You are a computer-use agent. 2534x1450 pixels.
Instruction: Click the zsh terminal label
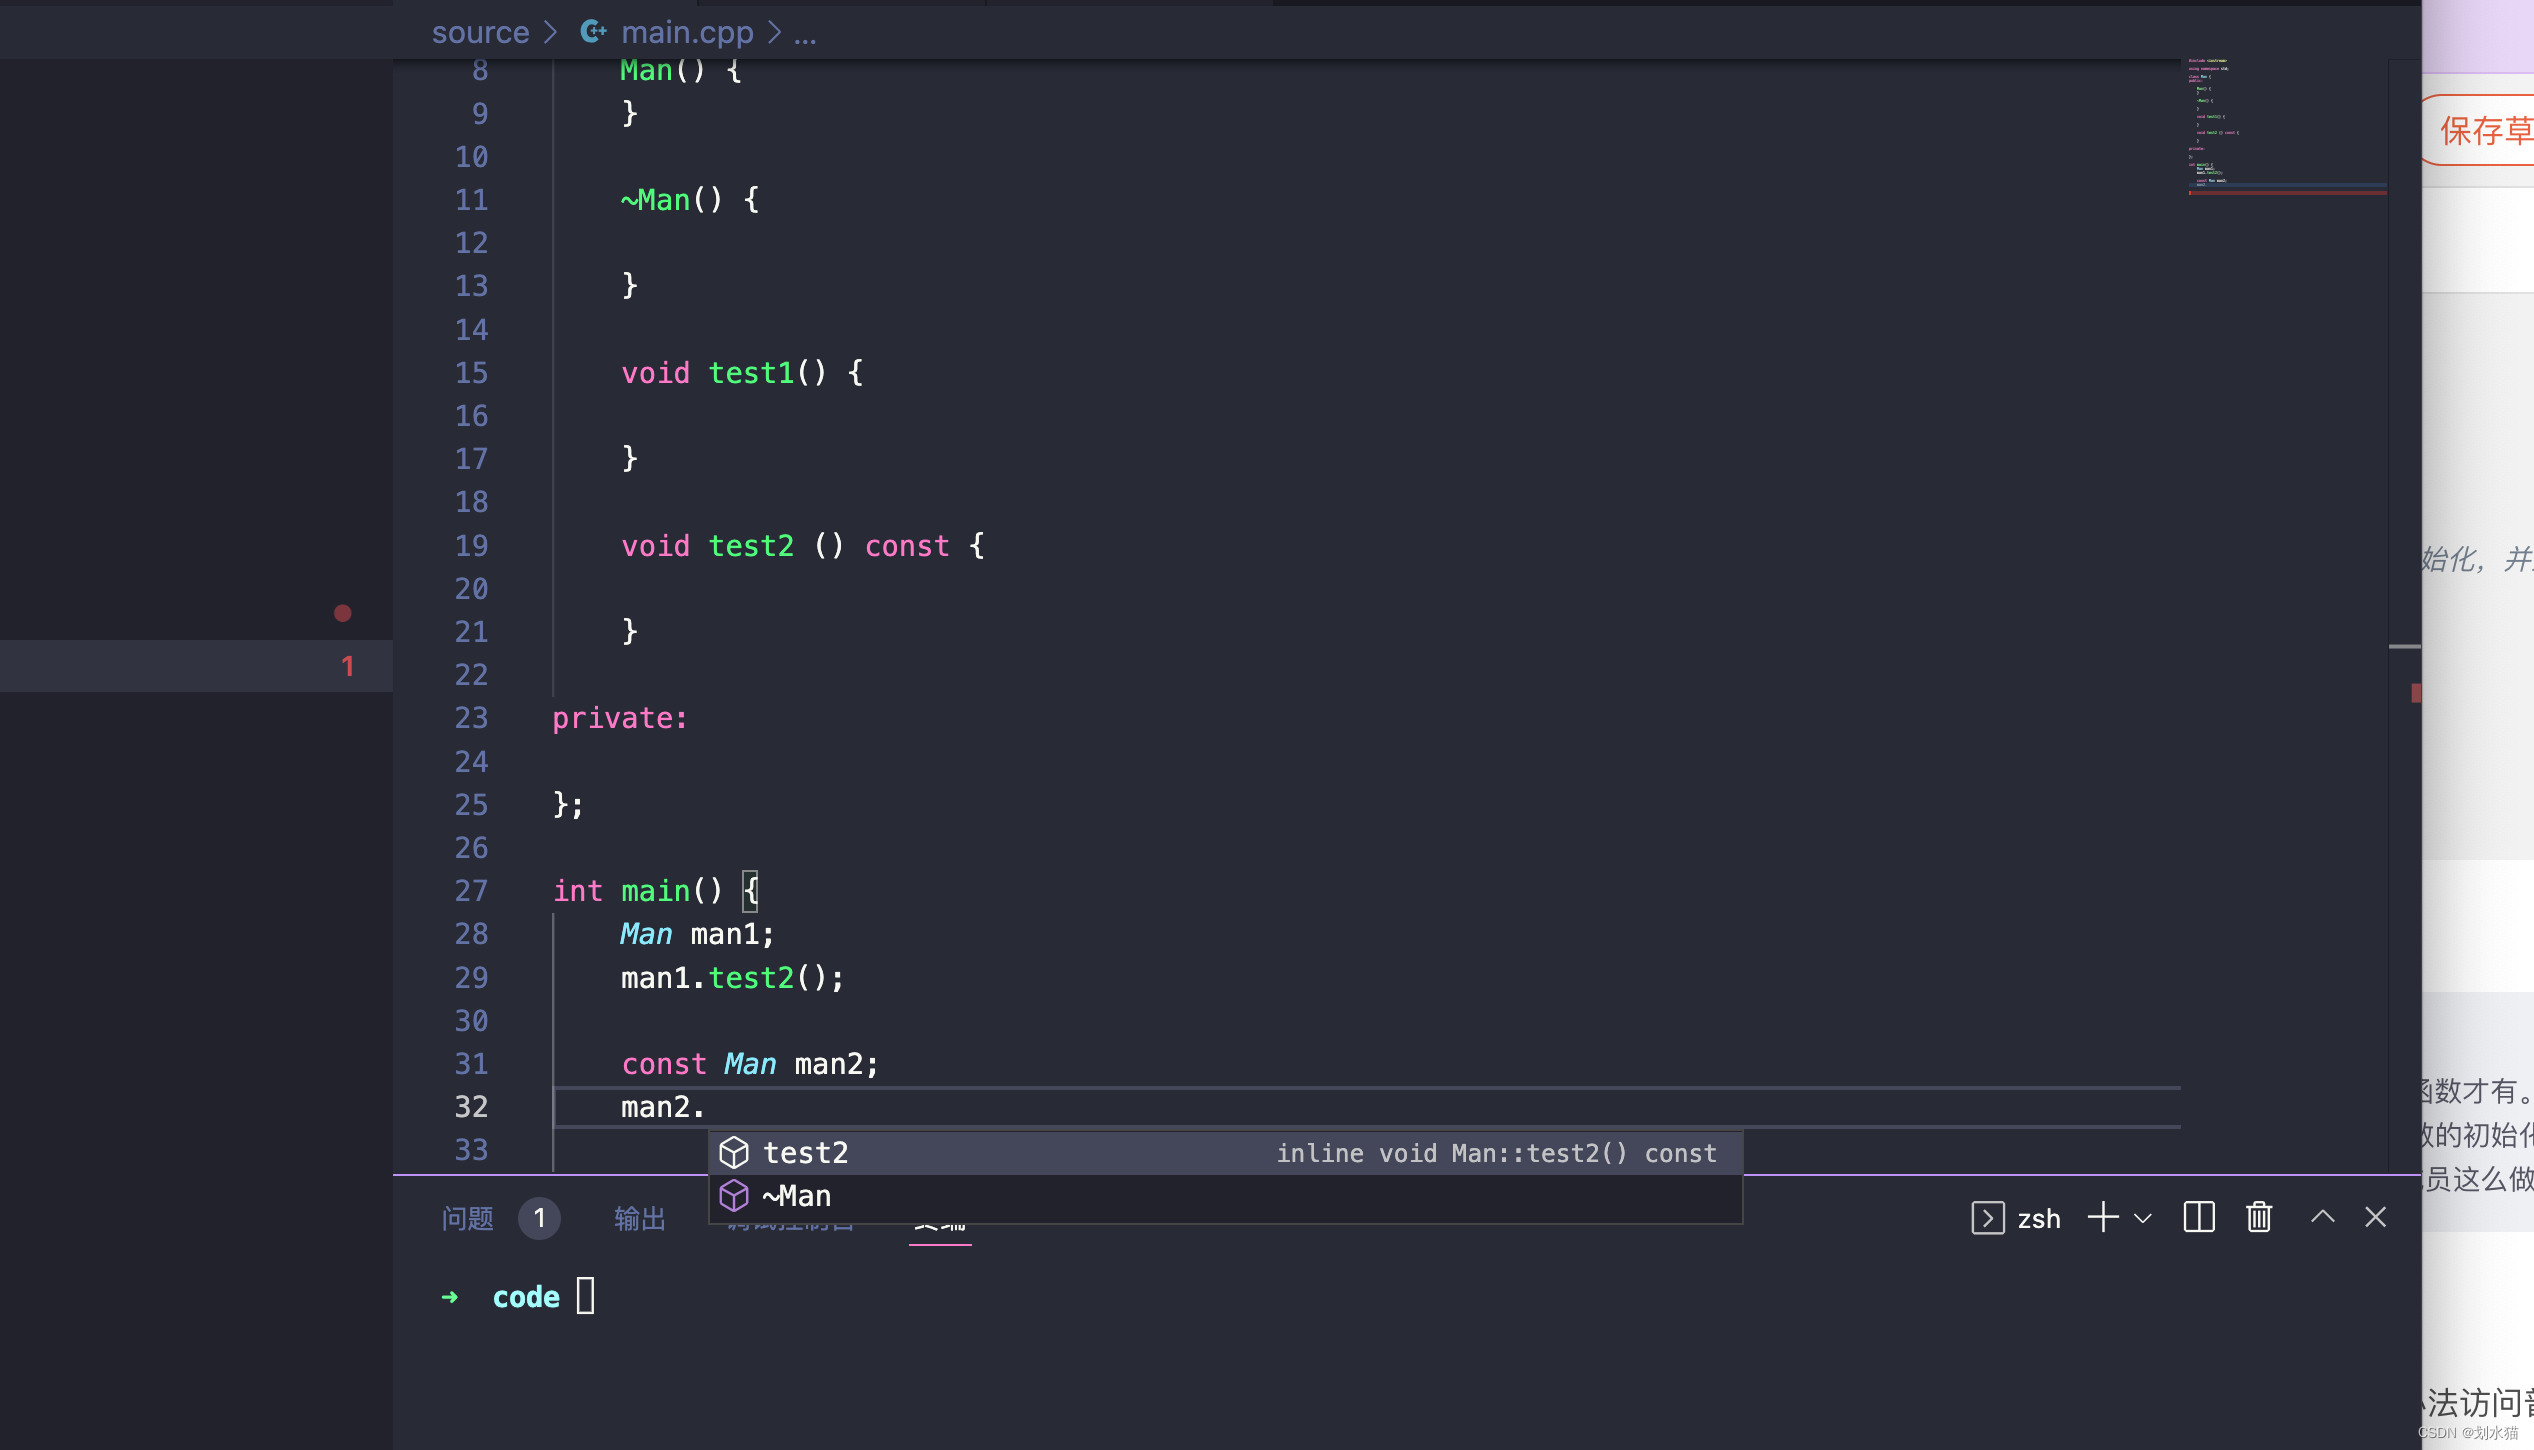(x=2039, y=1219)
